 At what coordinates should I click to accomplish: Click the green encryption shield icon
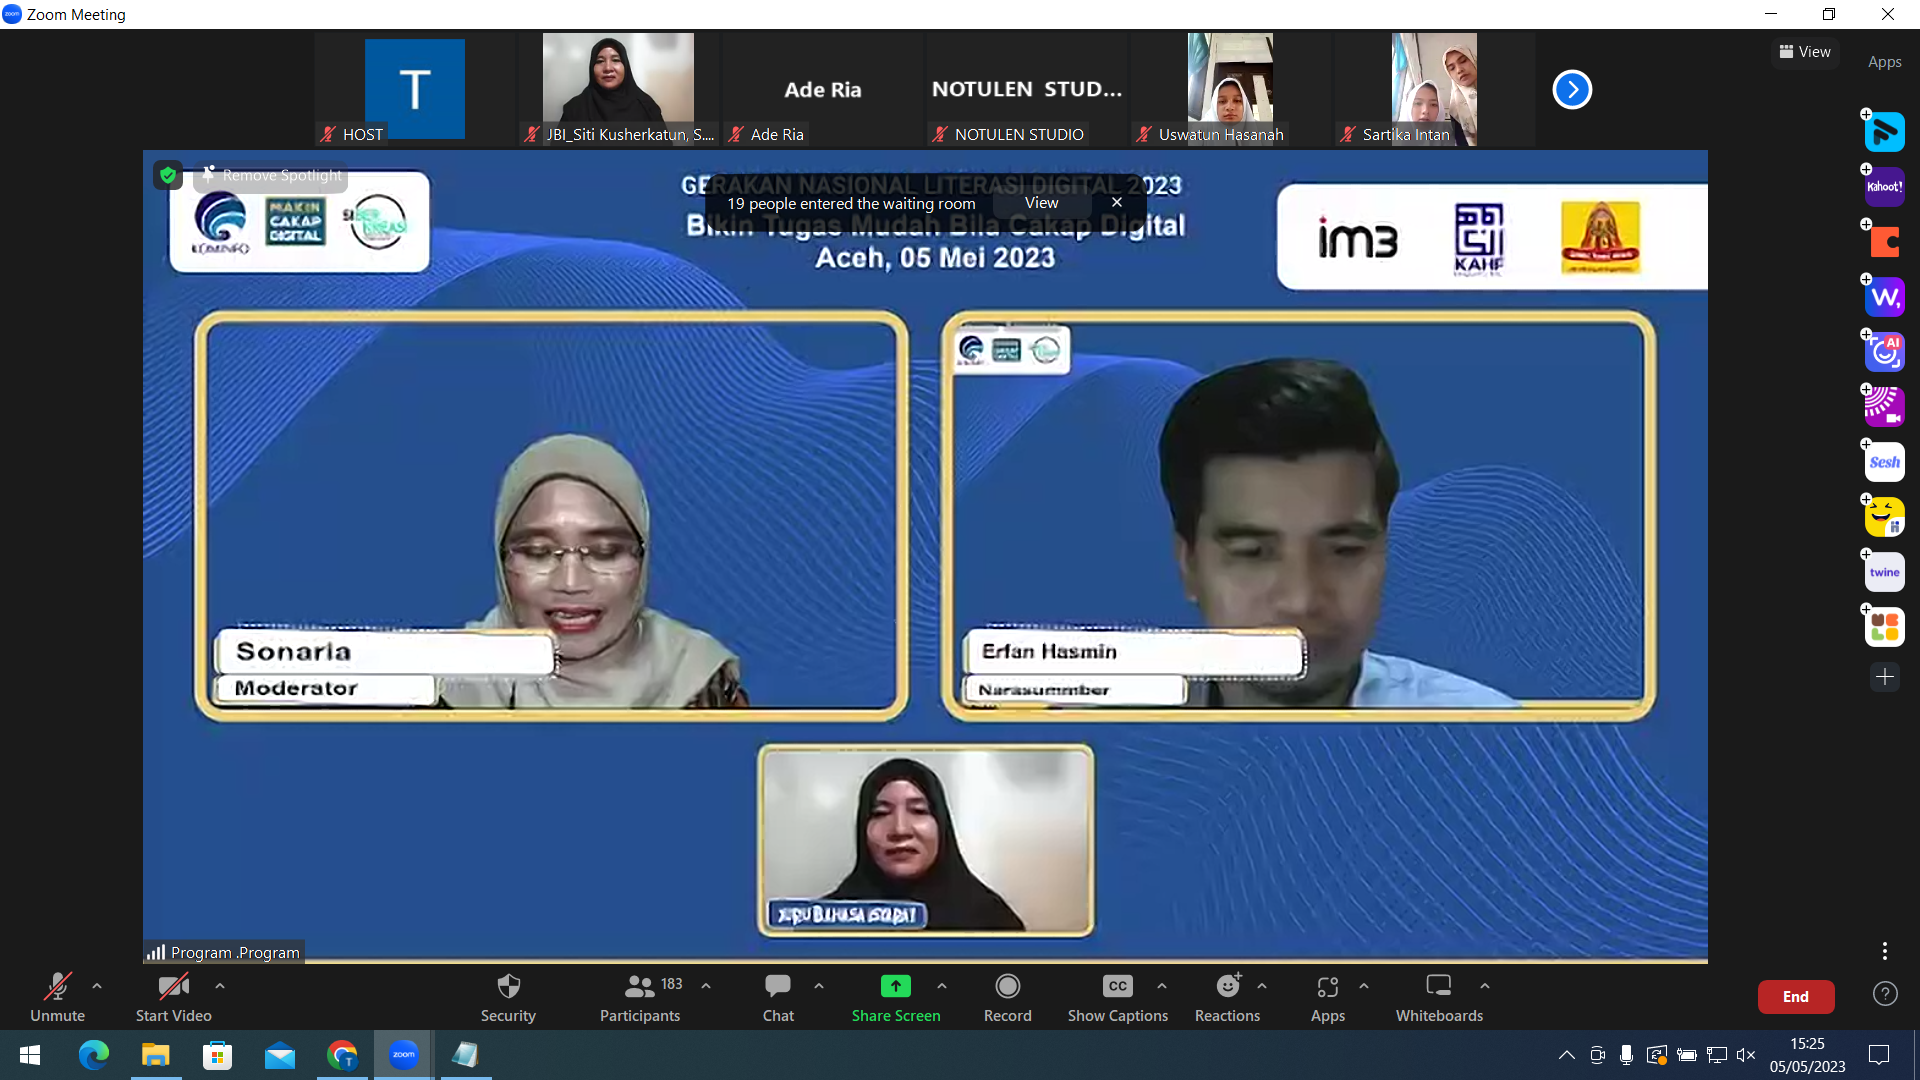(168, 175)
